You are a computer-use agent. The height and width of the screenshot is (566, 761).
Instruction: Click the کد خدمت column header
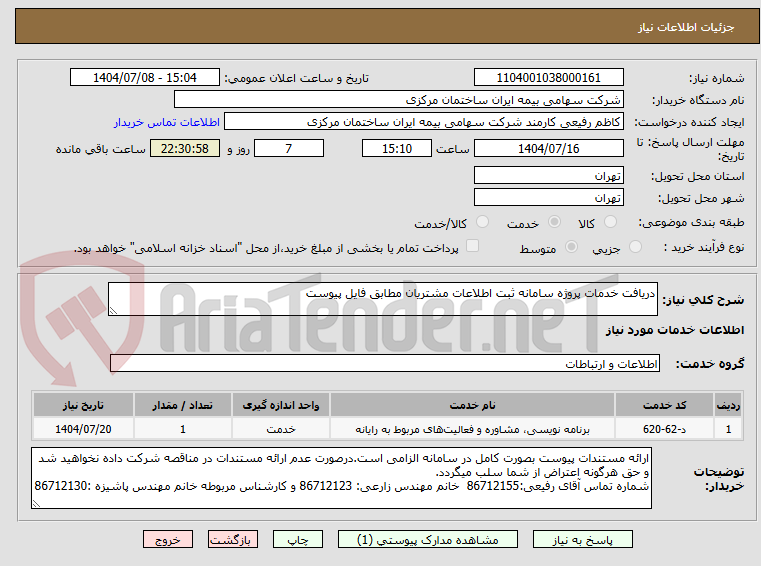click(x=664, y=405)
